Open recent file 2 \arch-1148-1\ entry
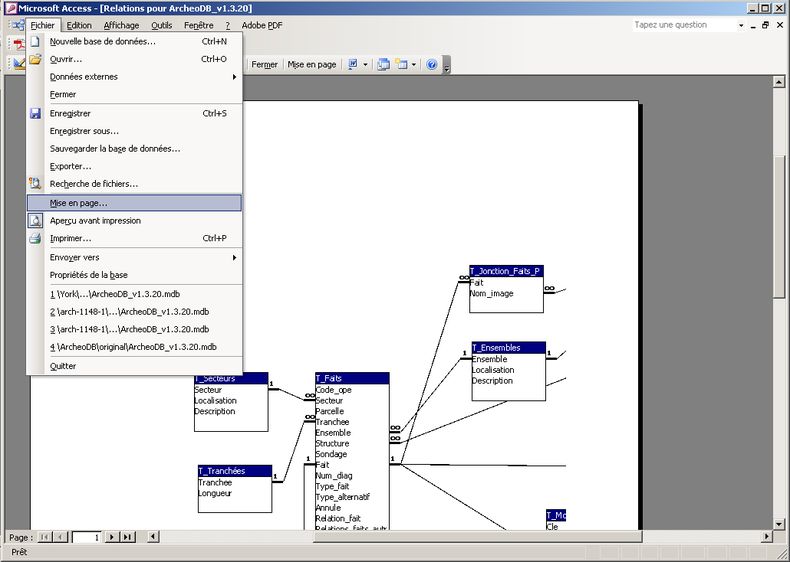Image resolution: width=790 pixels, height=562 pixels. 134,312
